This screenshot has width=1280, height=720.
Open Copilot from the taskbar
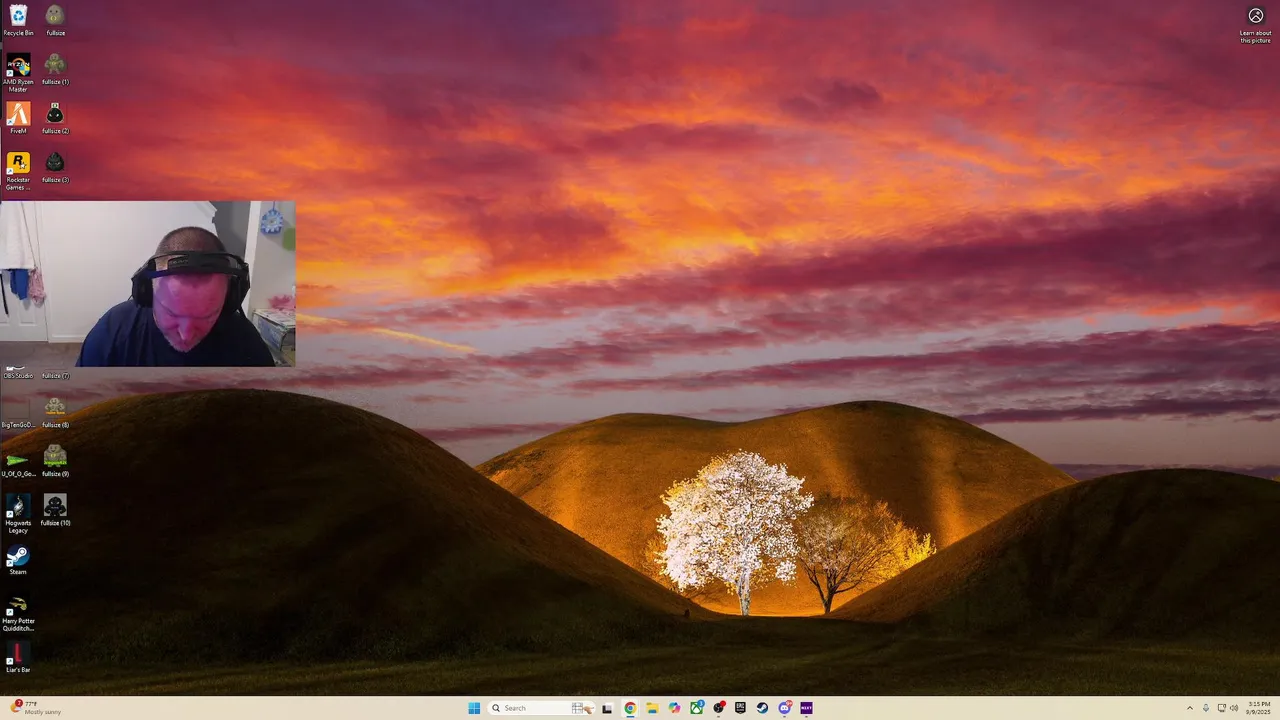pos(674,708)
